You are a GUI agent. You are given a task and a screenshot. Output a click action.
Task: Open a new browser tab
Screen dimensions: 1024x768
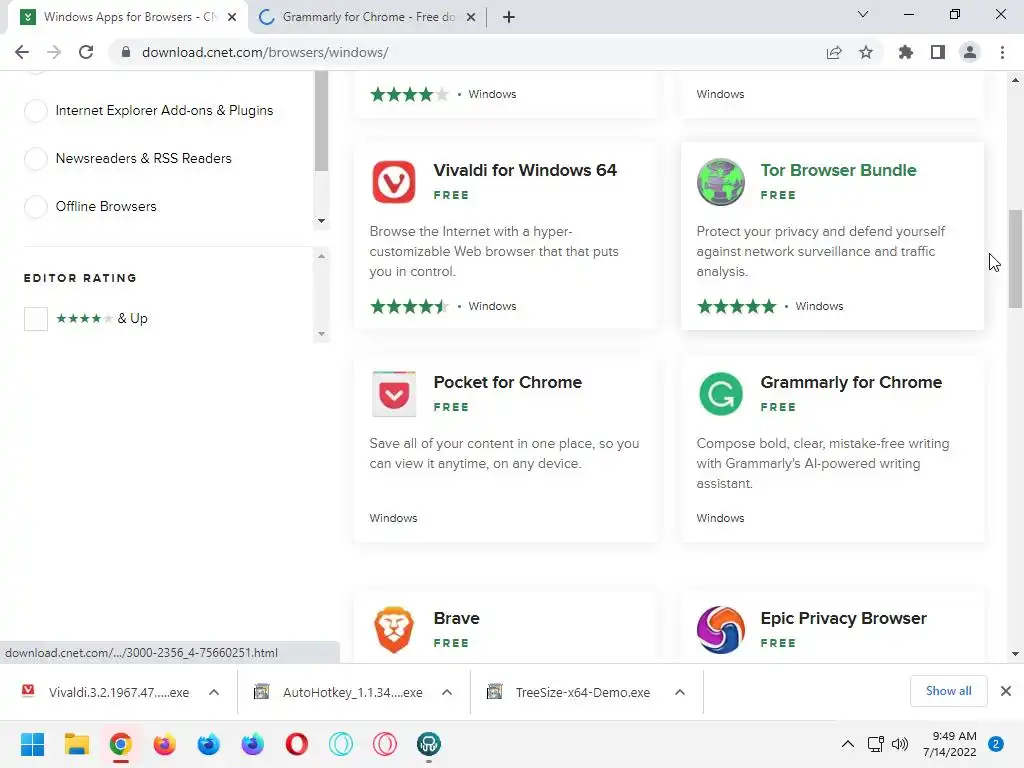[509, 17]
